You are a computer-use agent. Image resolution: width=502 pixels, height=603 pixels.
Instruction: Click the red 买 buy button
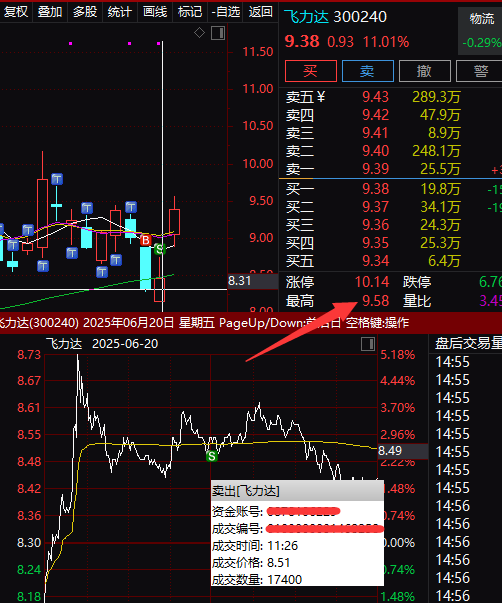pos(311,71)
